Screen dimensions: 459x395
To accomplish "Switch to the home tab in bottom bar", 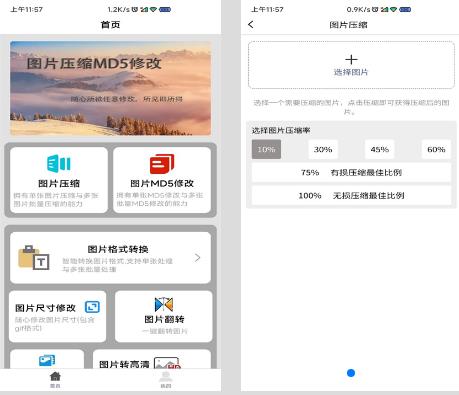I will tap(55, 379).
